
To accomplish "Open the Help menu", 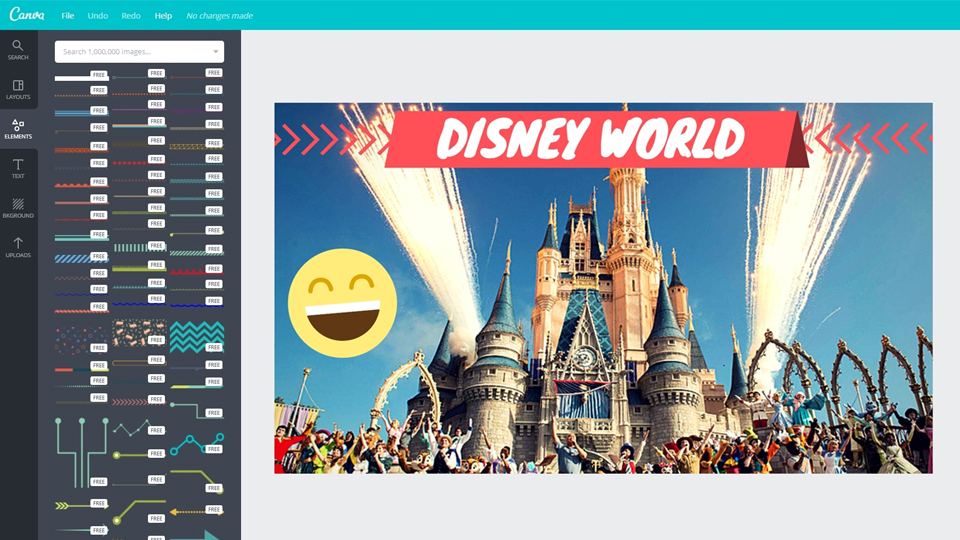I will pos(163,15).
